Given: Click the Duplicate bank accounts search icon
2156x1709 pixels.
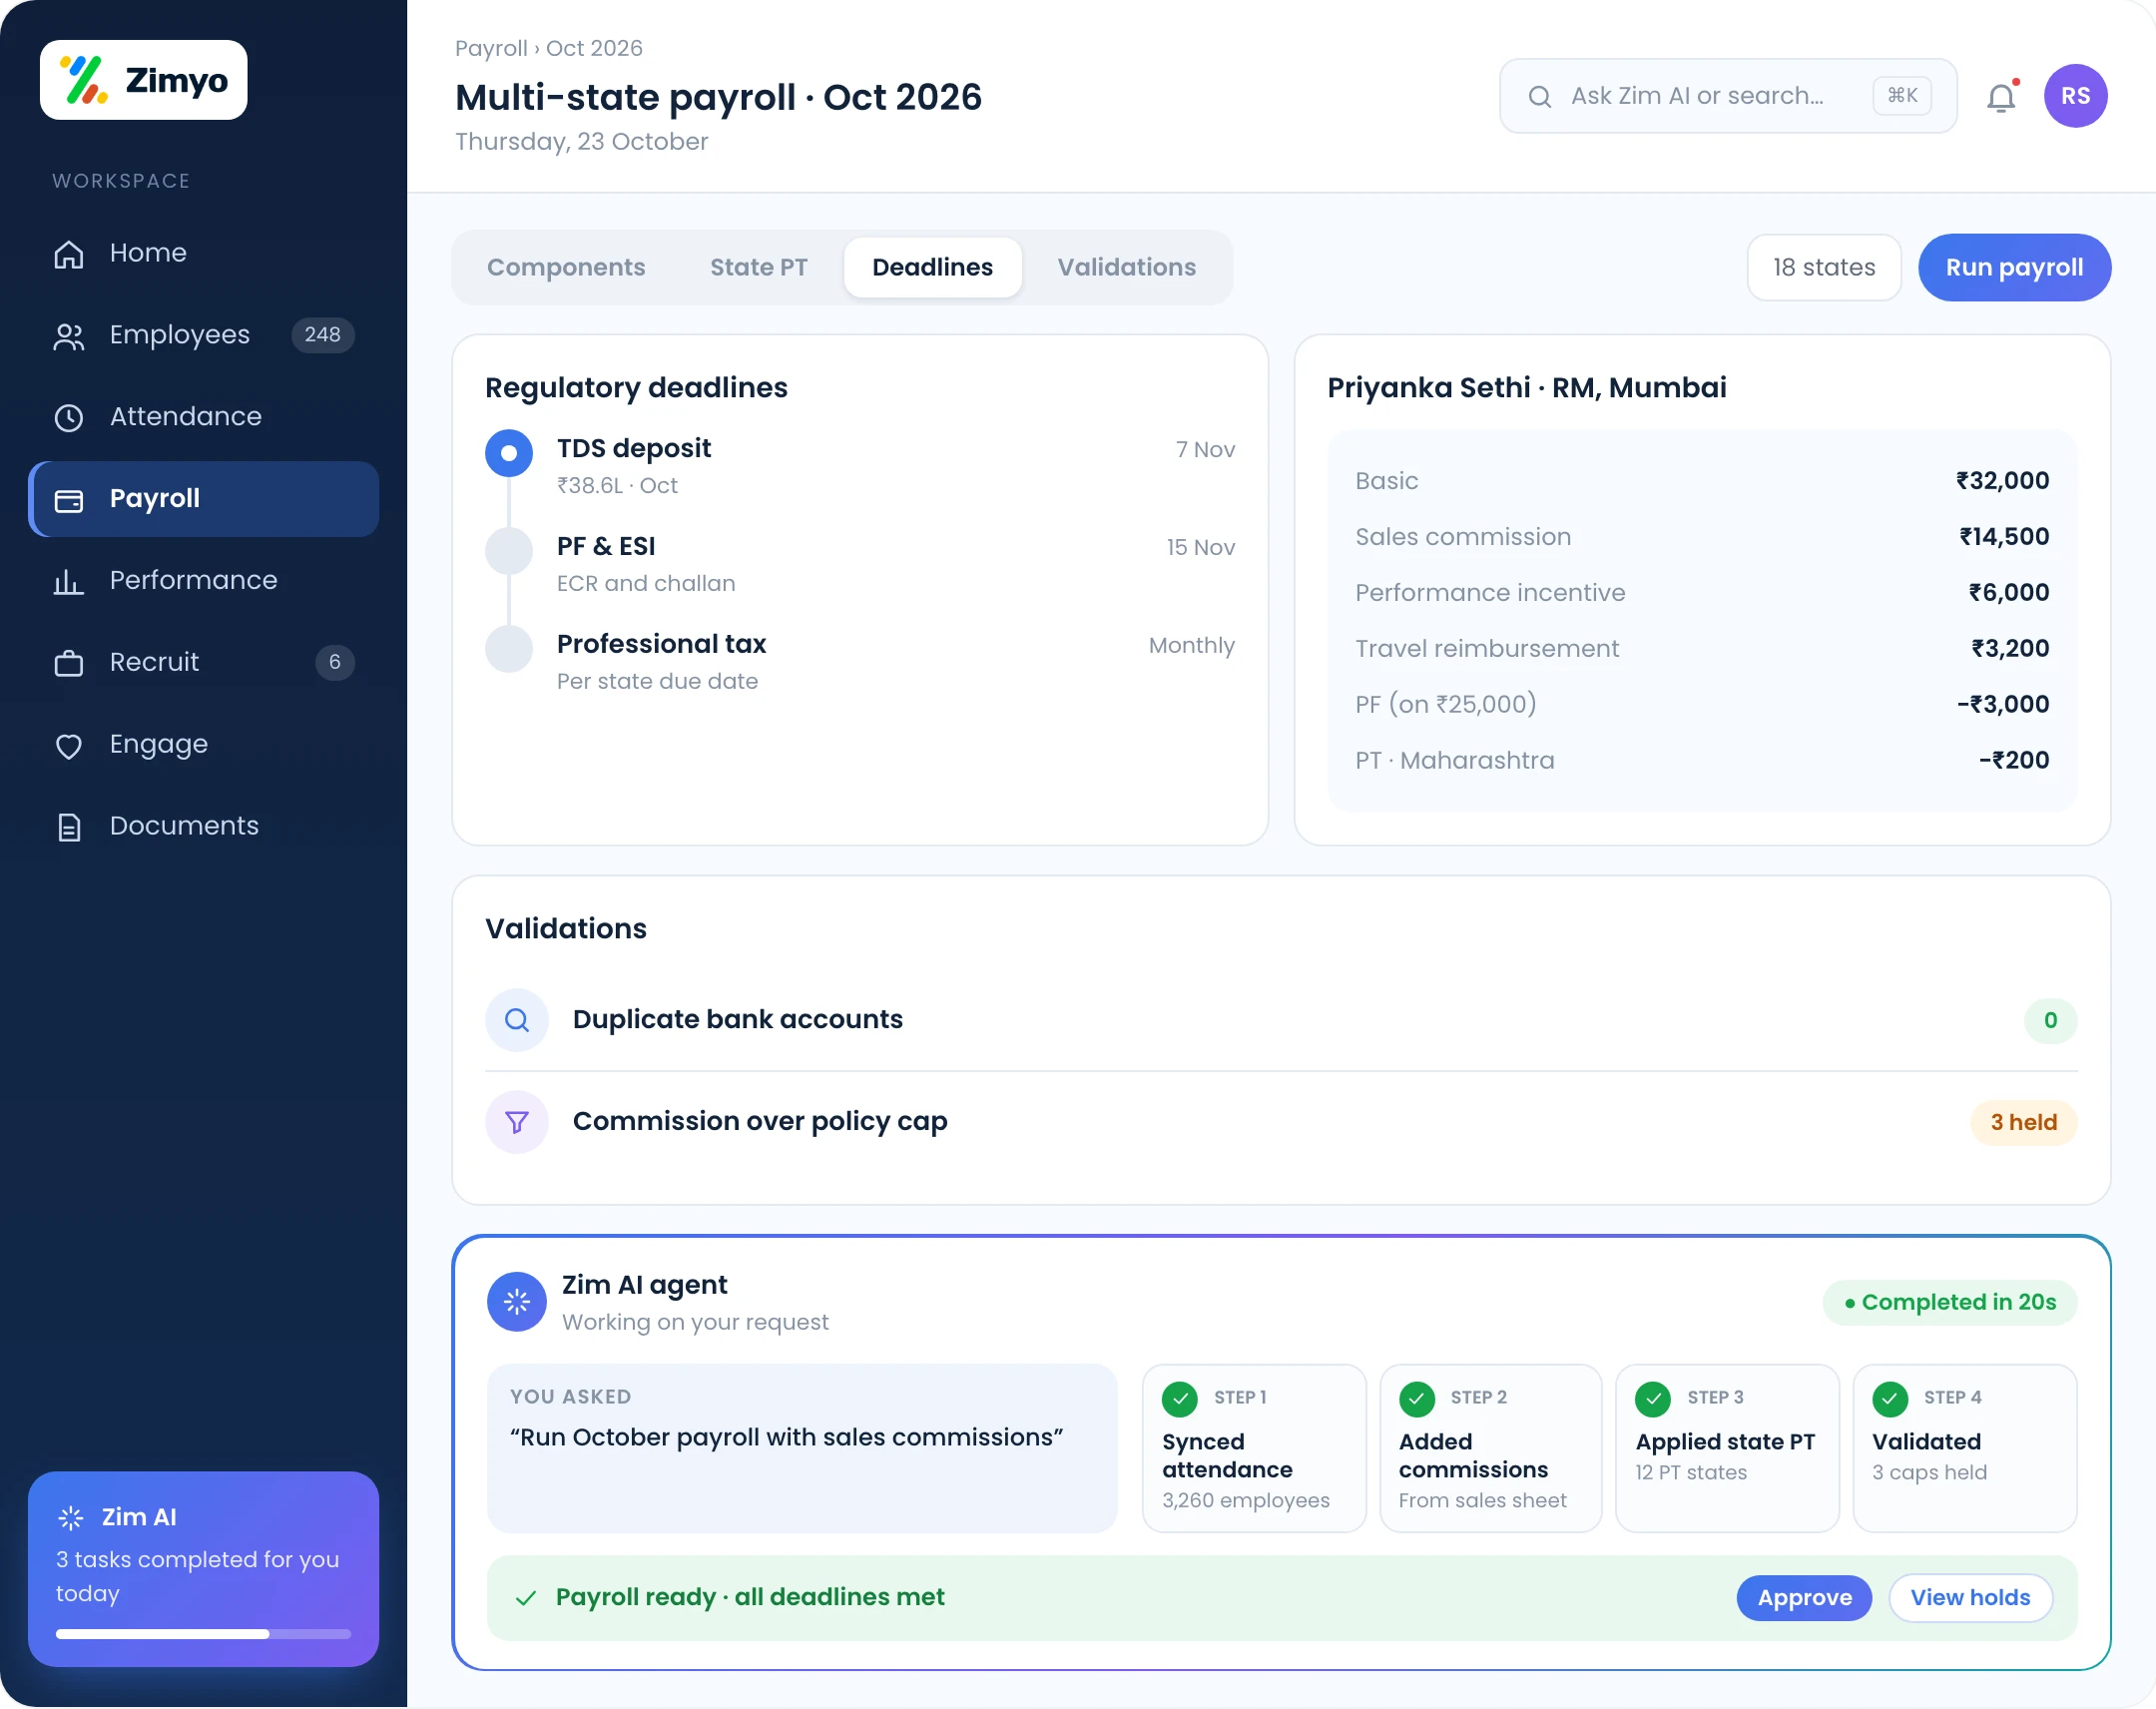Looking at the screenshot, I should pos(517,1020).
